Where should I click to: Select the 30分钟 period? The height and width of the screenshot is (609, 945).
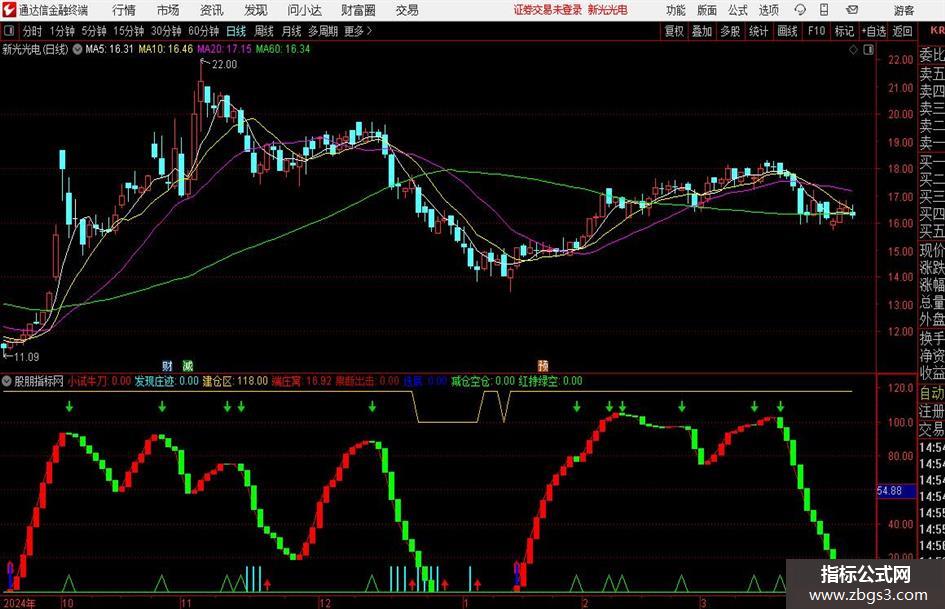click(166, 31)
